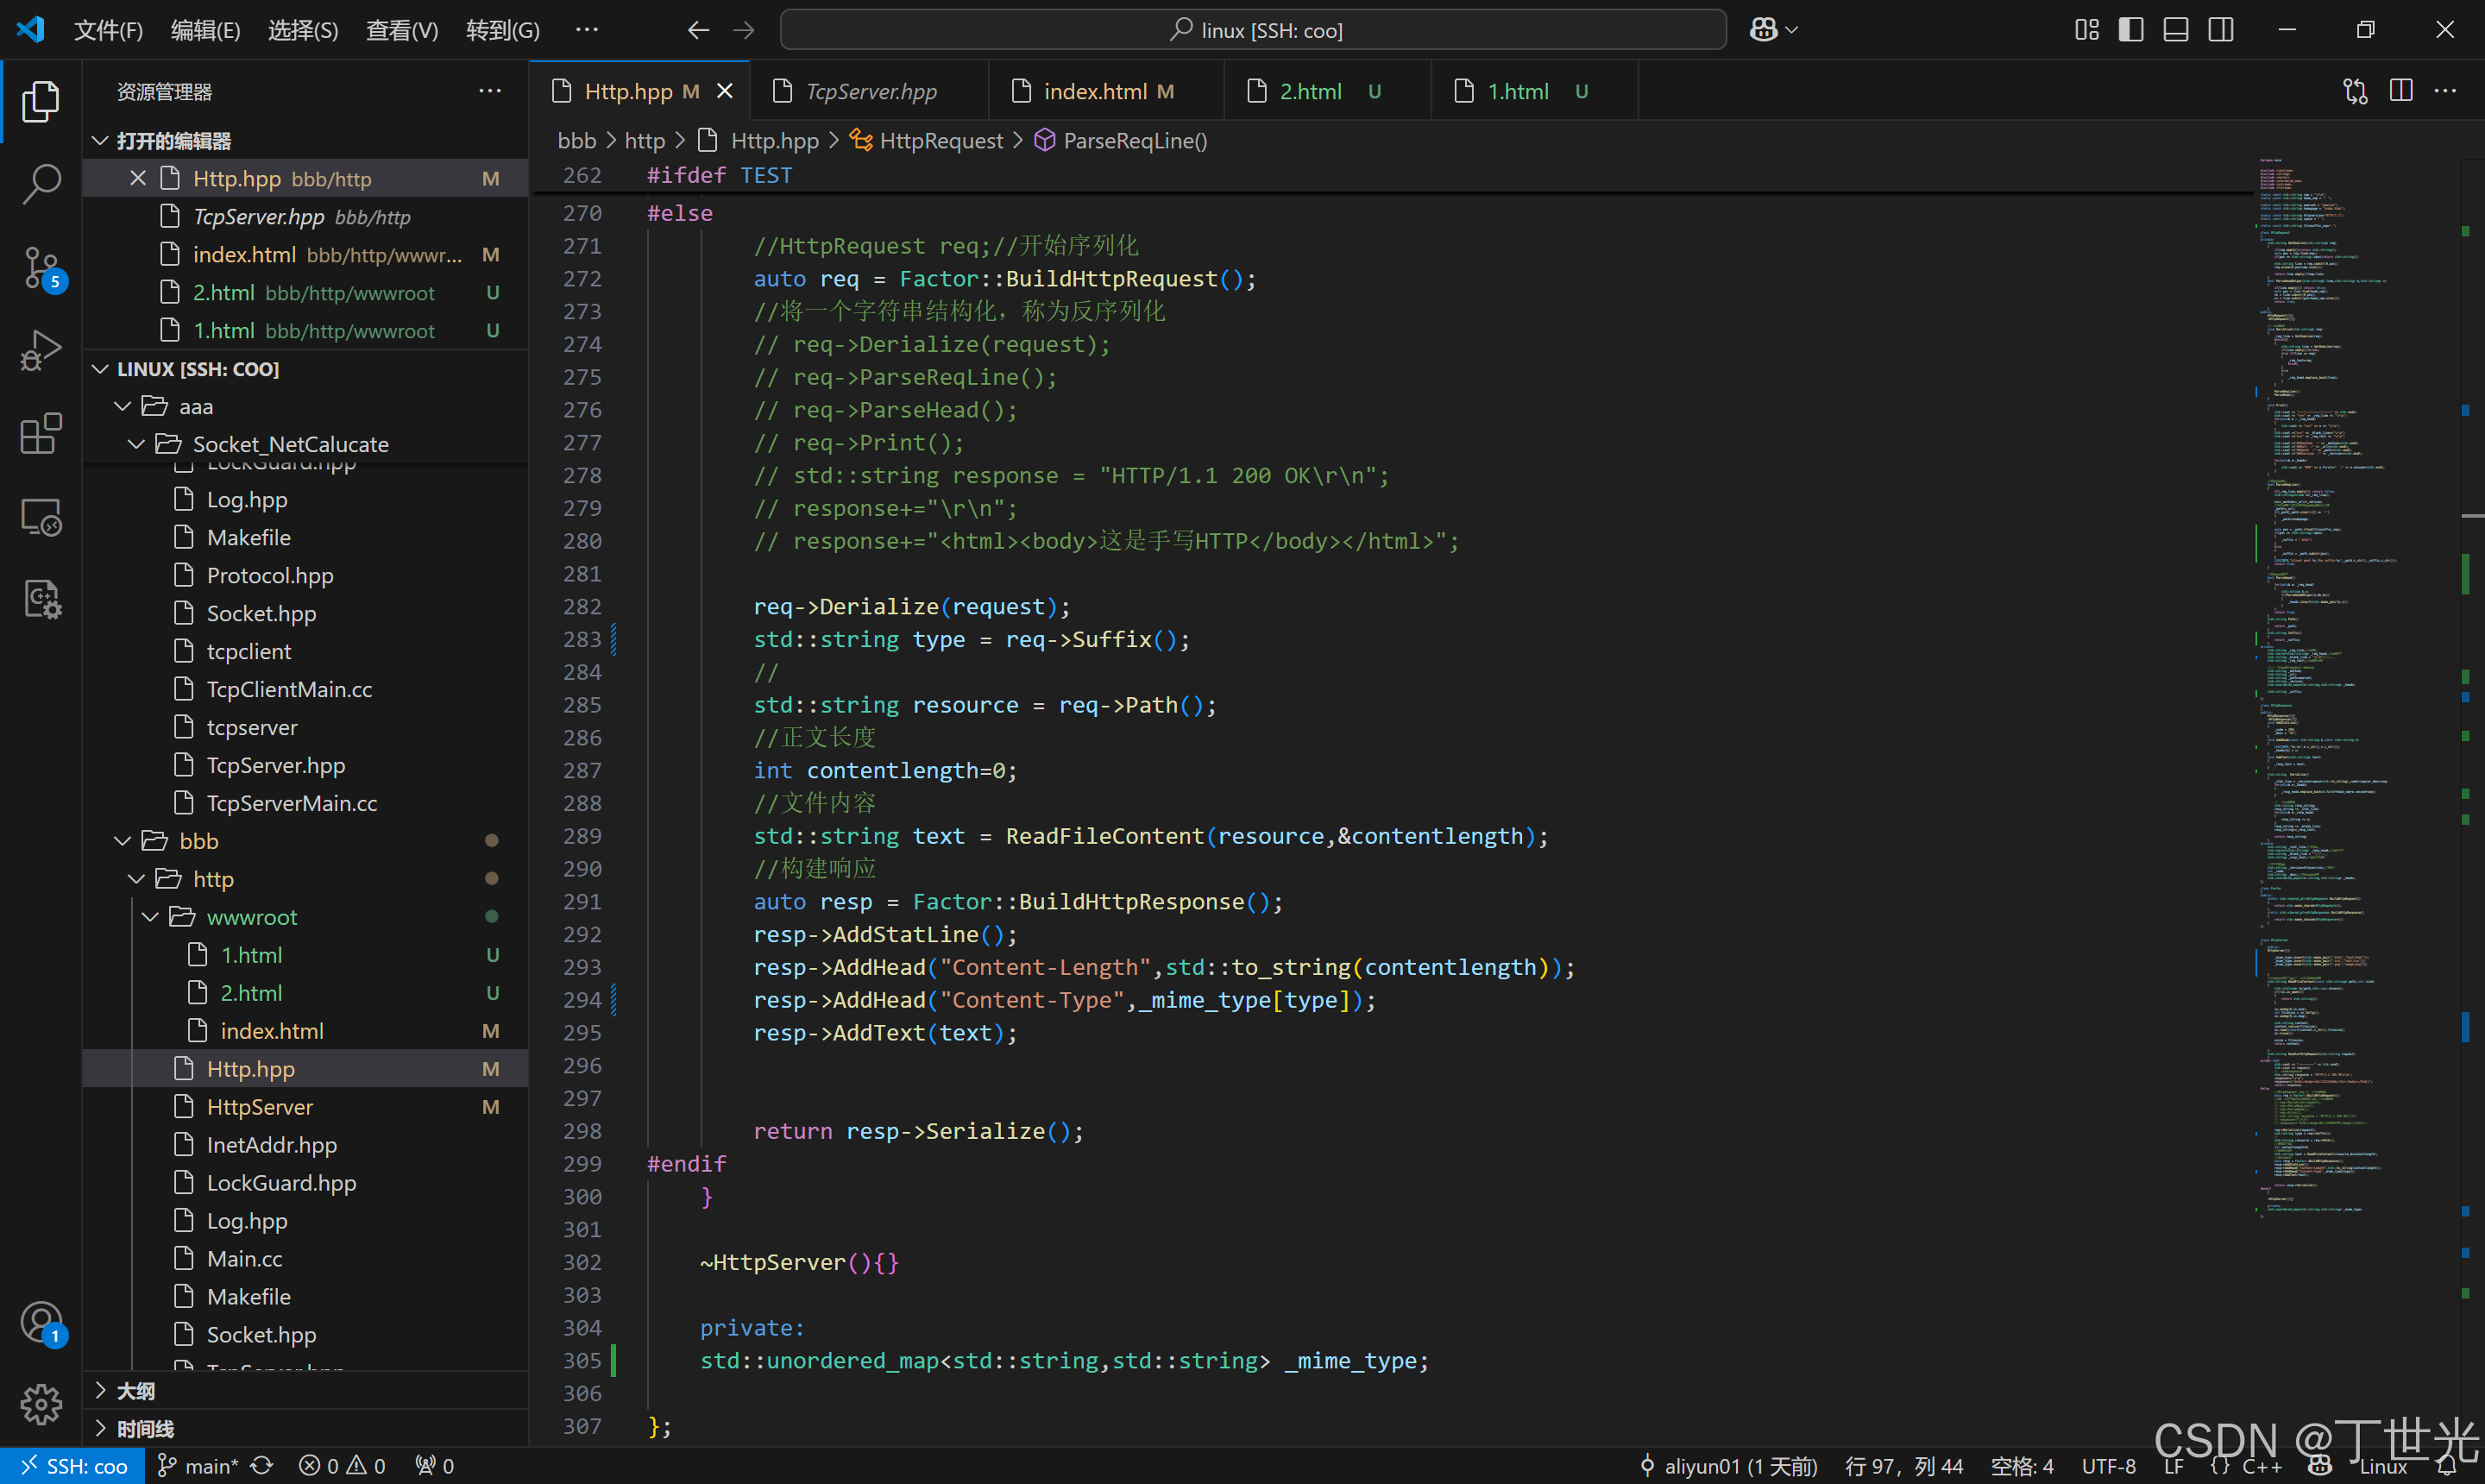Image resolution: width=2485 pixels, height=1484 pixels.
Task: Toggle the primary side bar visibility
Action: pos(2130,30)
